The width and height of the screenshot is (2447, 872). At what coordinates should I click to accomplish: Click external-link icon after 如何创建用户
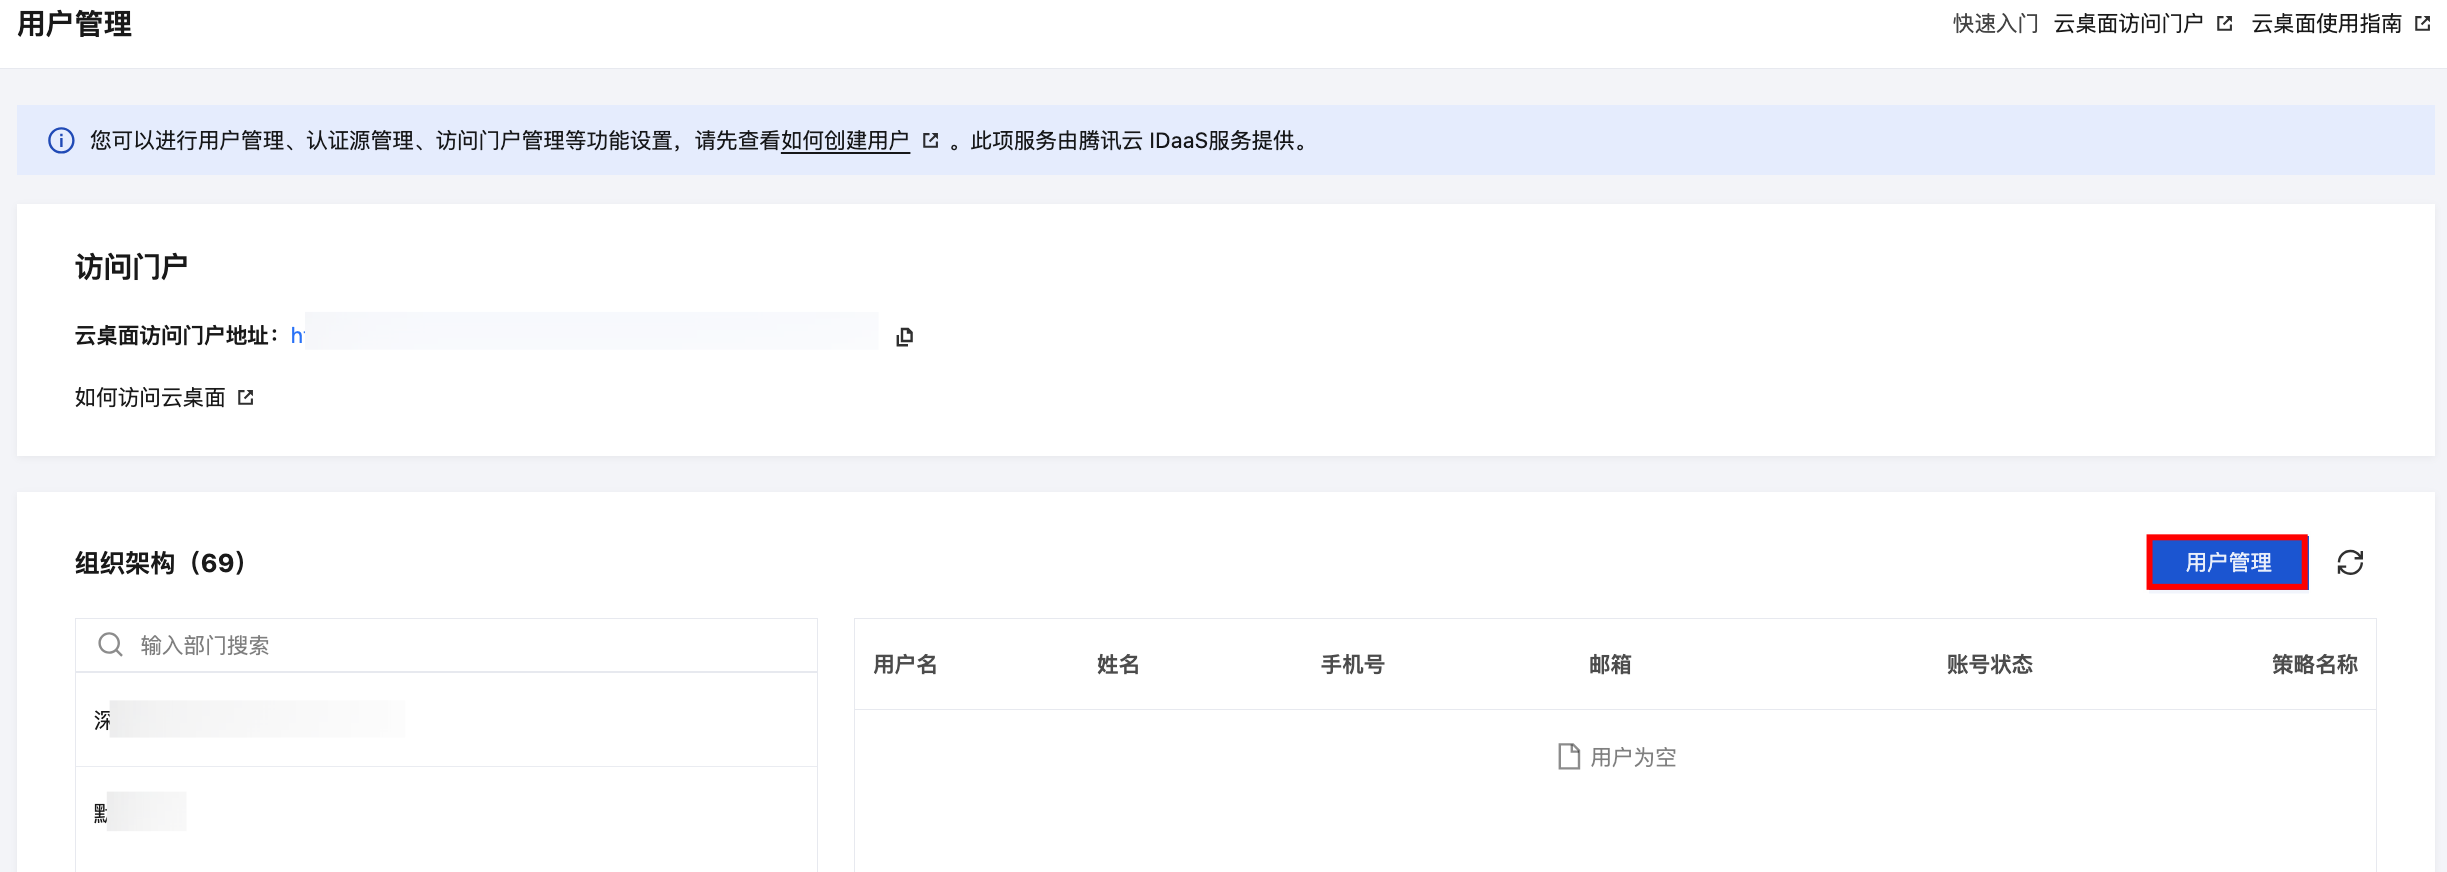tap(930, 141)
